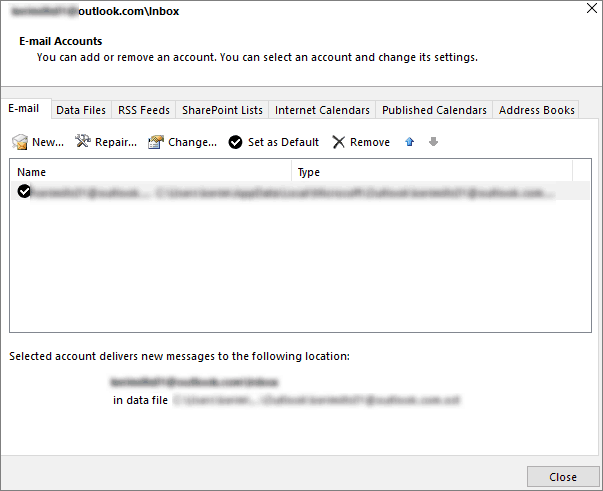Click the Repair tools icon
Viewport: 603px width, 491px height.
pos(84,142)
